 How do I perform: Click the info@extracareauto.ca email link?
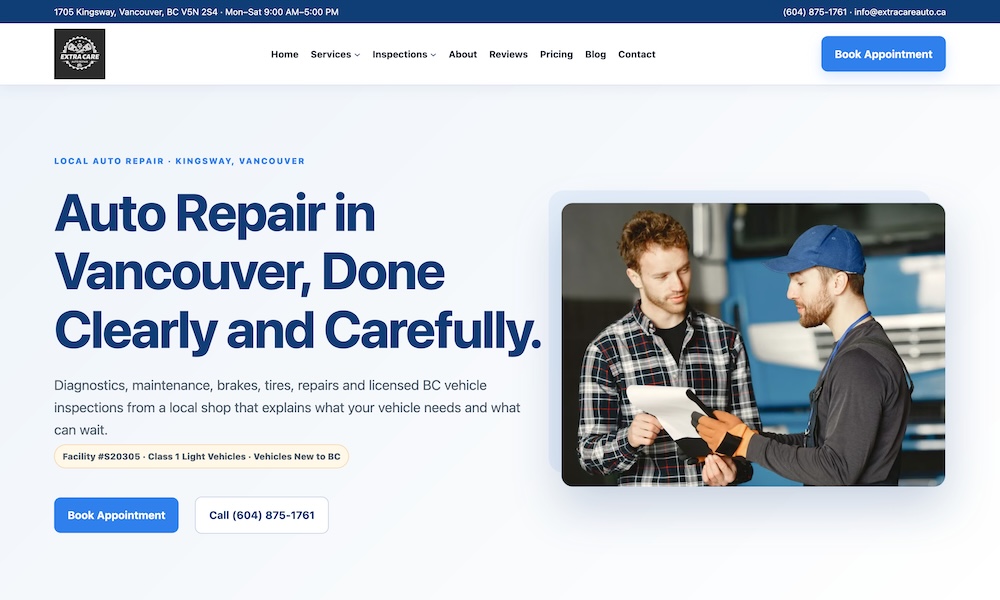(x=900, y=12)
